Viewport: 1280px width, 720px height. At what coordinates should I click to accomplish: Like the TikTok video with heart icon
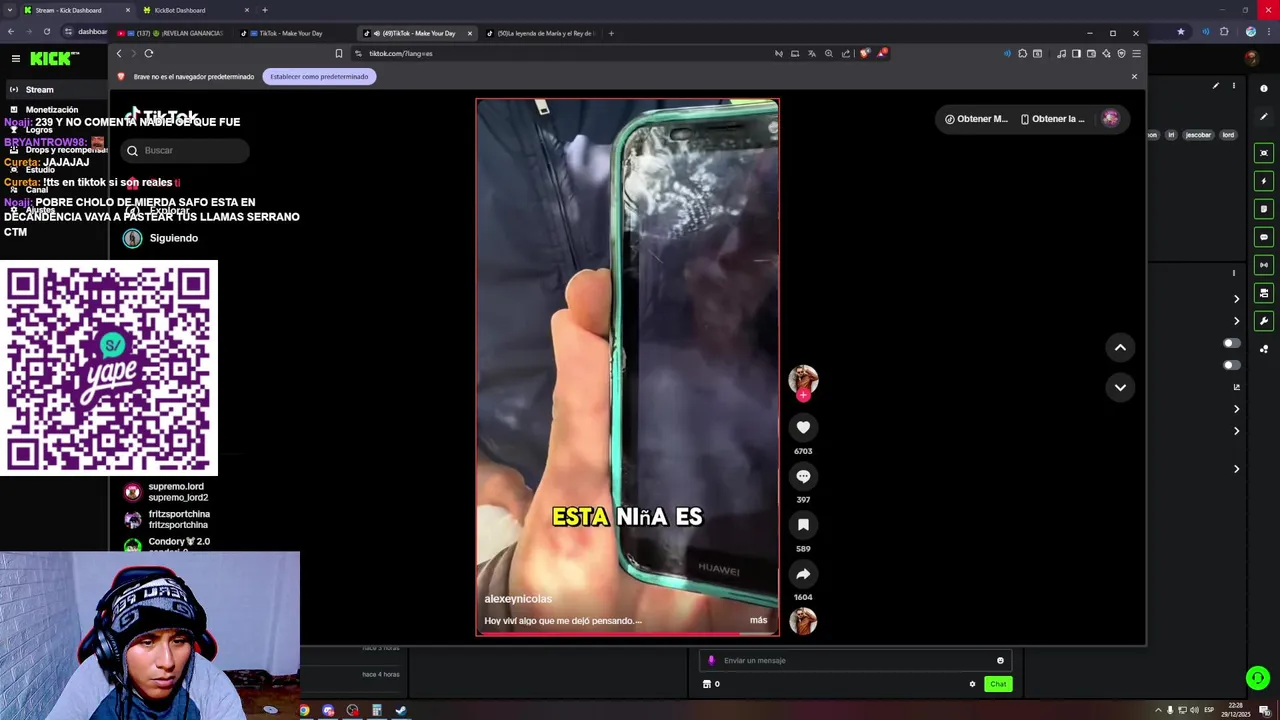click(803, 427)
